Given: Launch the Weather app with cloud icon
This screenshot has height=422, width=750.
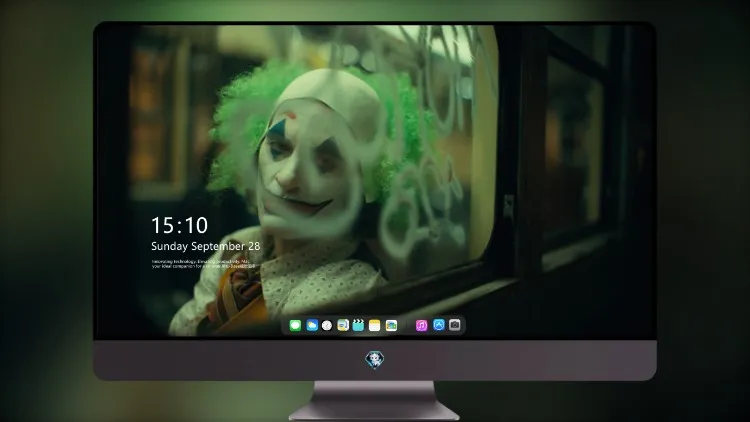Looking at the screenshot, I should (x=312, y=325).
